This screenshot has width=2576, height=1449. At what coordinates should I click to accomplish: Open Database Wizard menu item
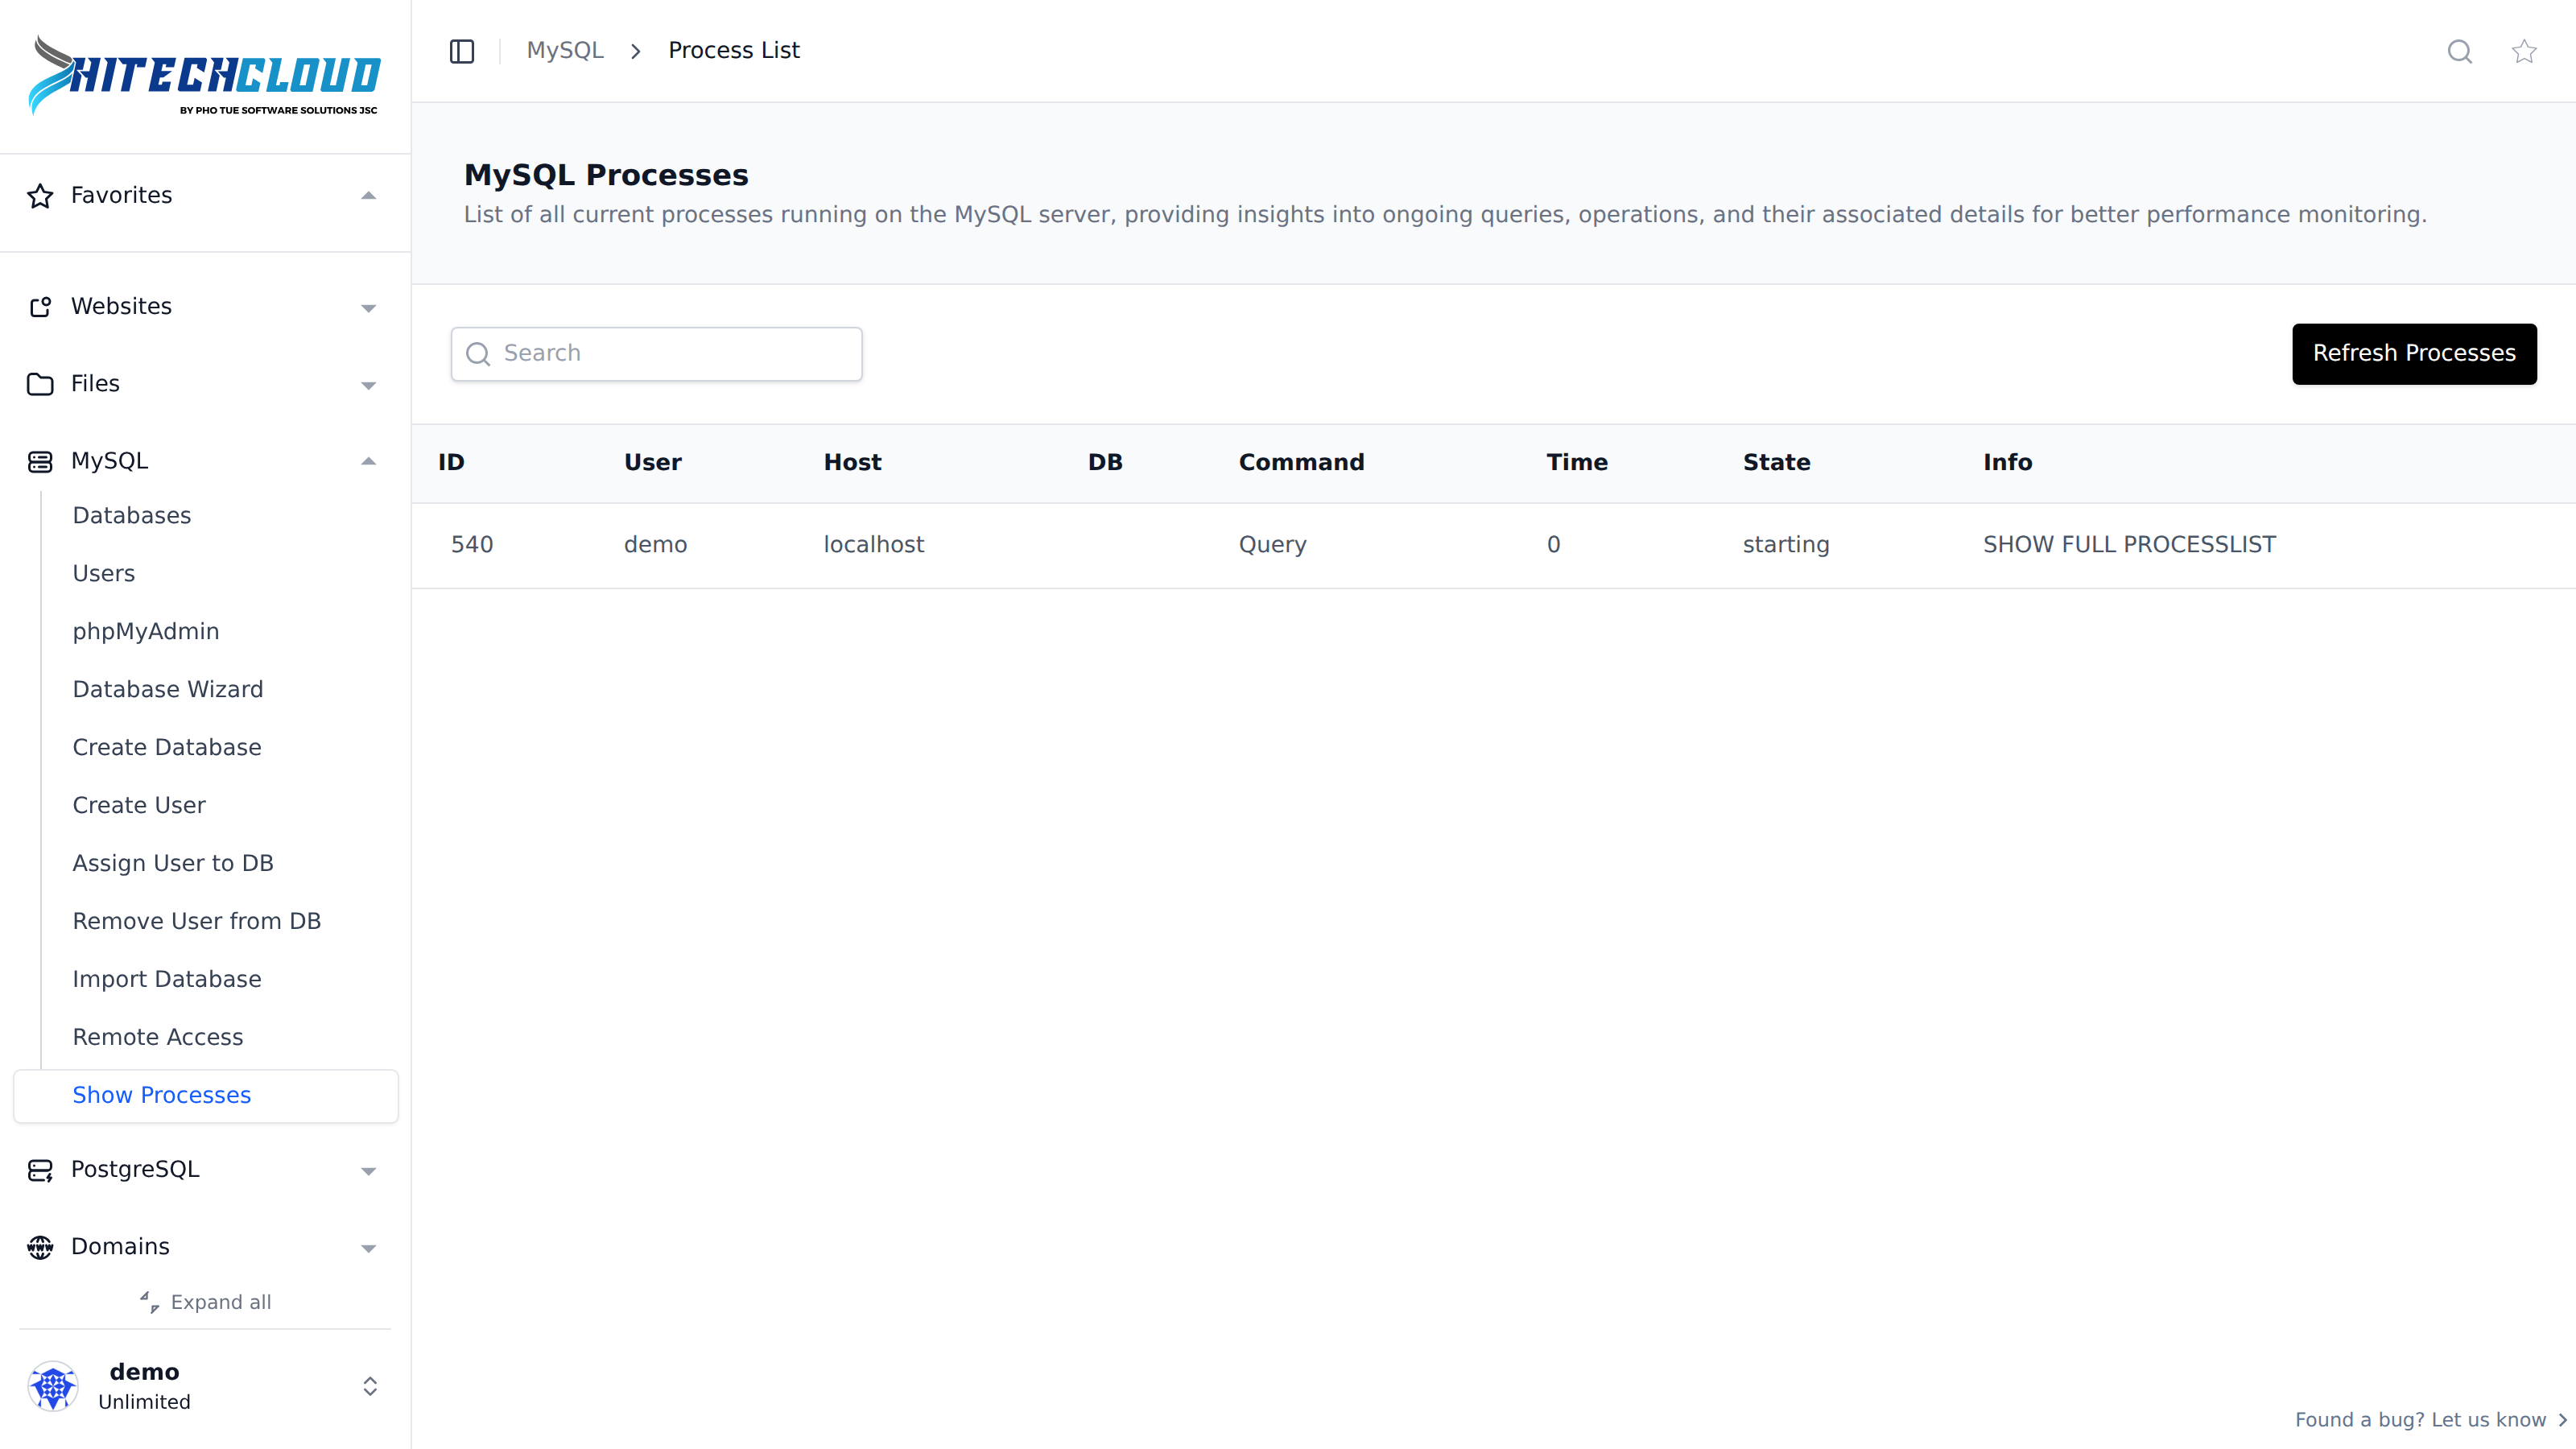tap(168, 690)
